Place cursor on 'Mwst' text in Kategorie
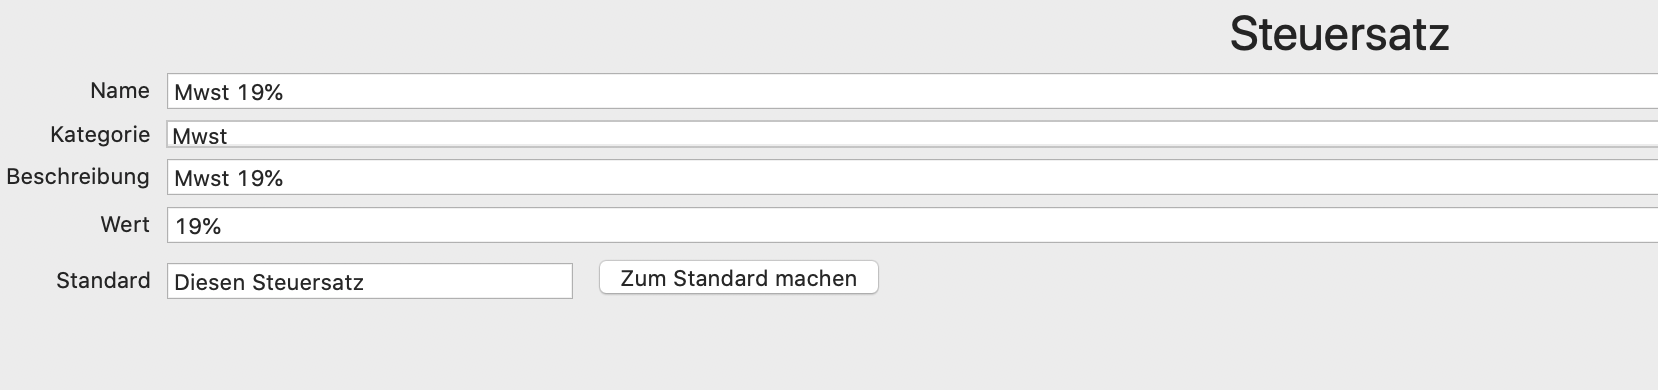Screen dimensions: 1658x390 [x=200, y=136]
